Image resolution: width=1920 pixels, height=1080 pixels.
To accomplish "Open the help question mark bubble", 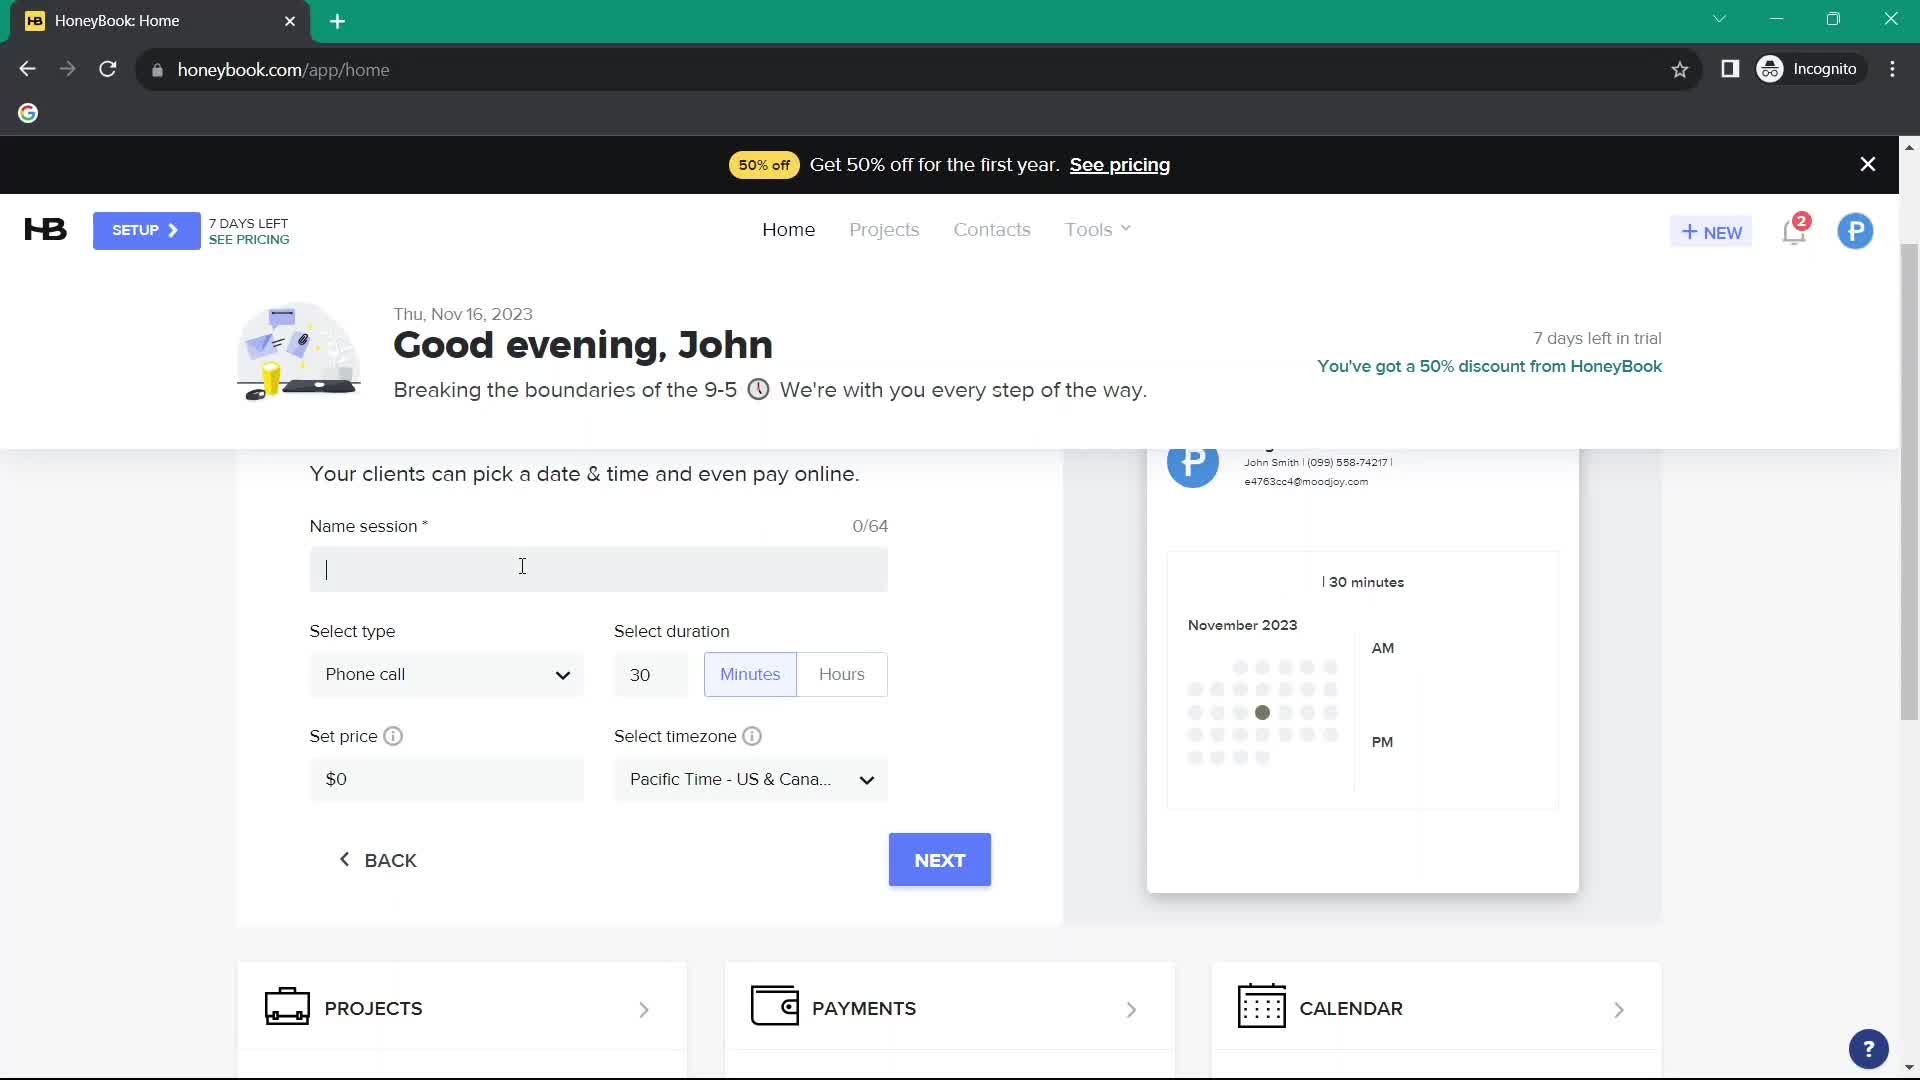I will click(1868, 1049).
